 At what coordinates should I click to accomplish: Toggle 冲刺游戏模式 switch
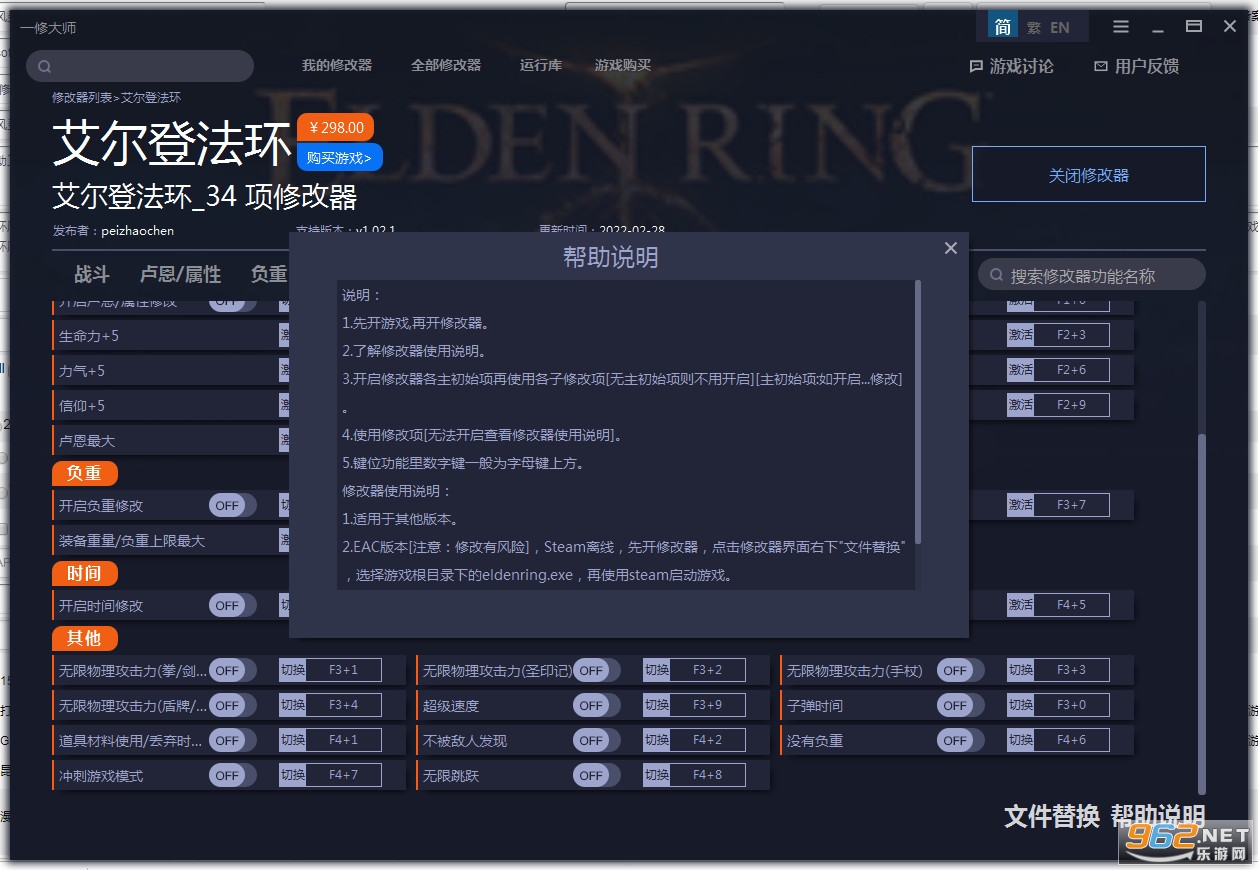(x=232, y=775)
